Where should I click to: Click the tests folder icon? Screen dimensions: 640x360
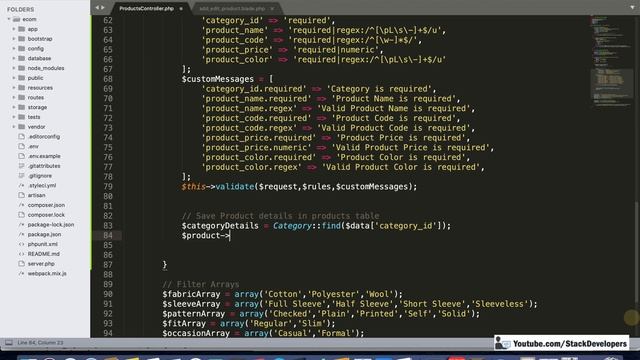point(22,117)
